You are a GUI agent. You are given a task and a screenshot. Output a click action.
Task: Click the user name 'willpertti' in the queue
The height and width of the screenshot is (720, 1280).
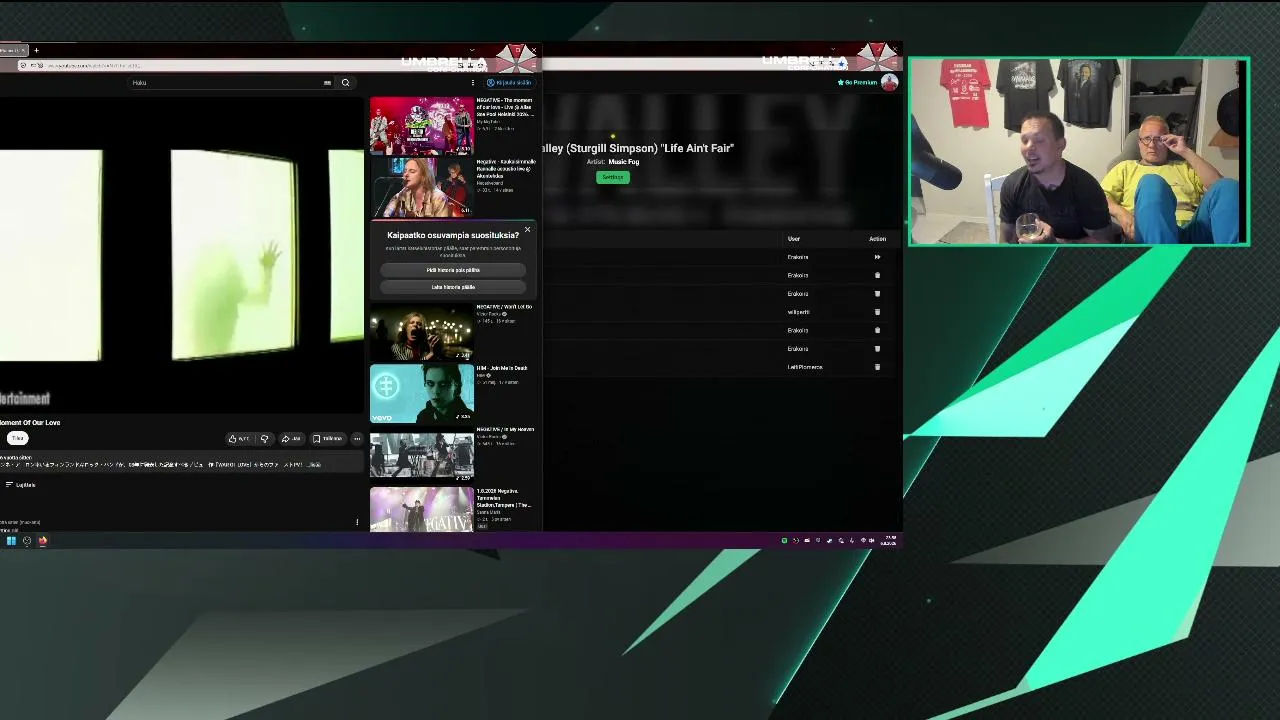[798, 312]
